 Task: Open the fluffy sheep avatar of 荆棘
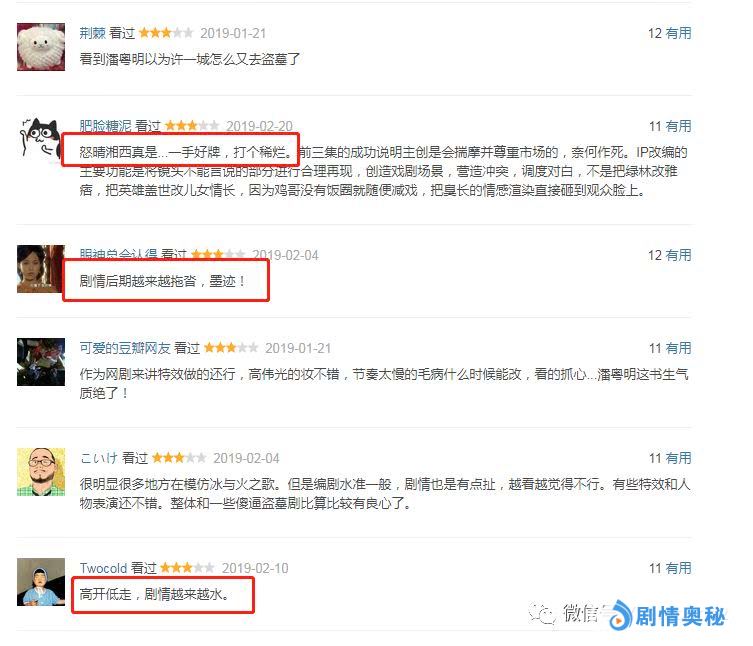pyautogui.click(x=41, y=47)
